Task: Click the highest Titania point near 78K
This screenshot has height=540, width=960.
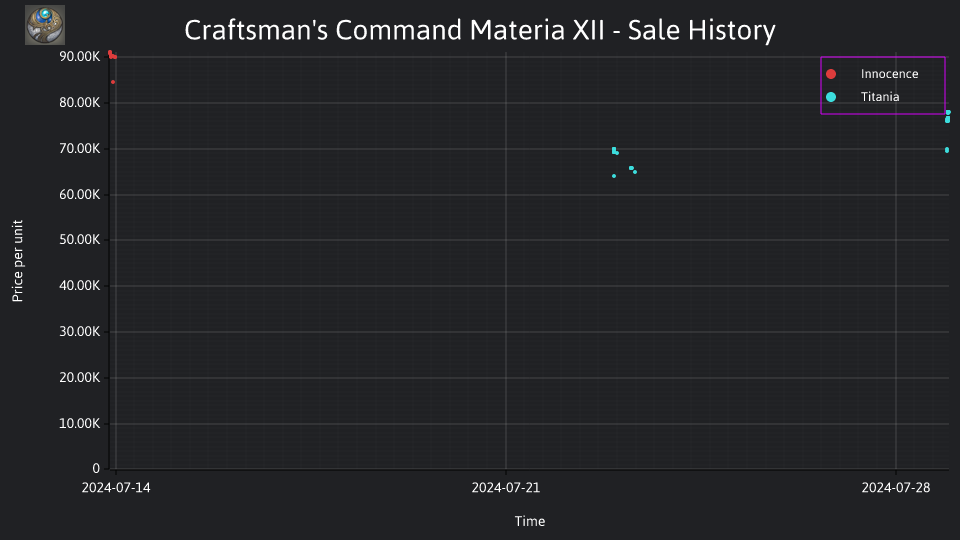Action: pos(948,112)
